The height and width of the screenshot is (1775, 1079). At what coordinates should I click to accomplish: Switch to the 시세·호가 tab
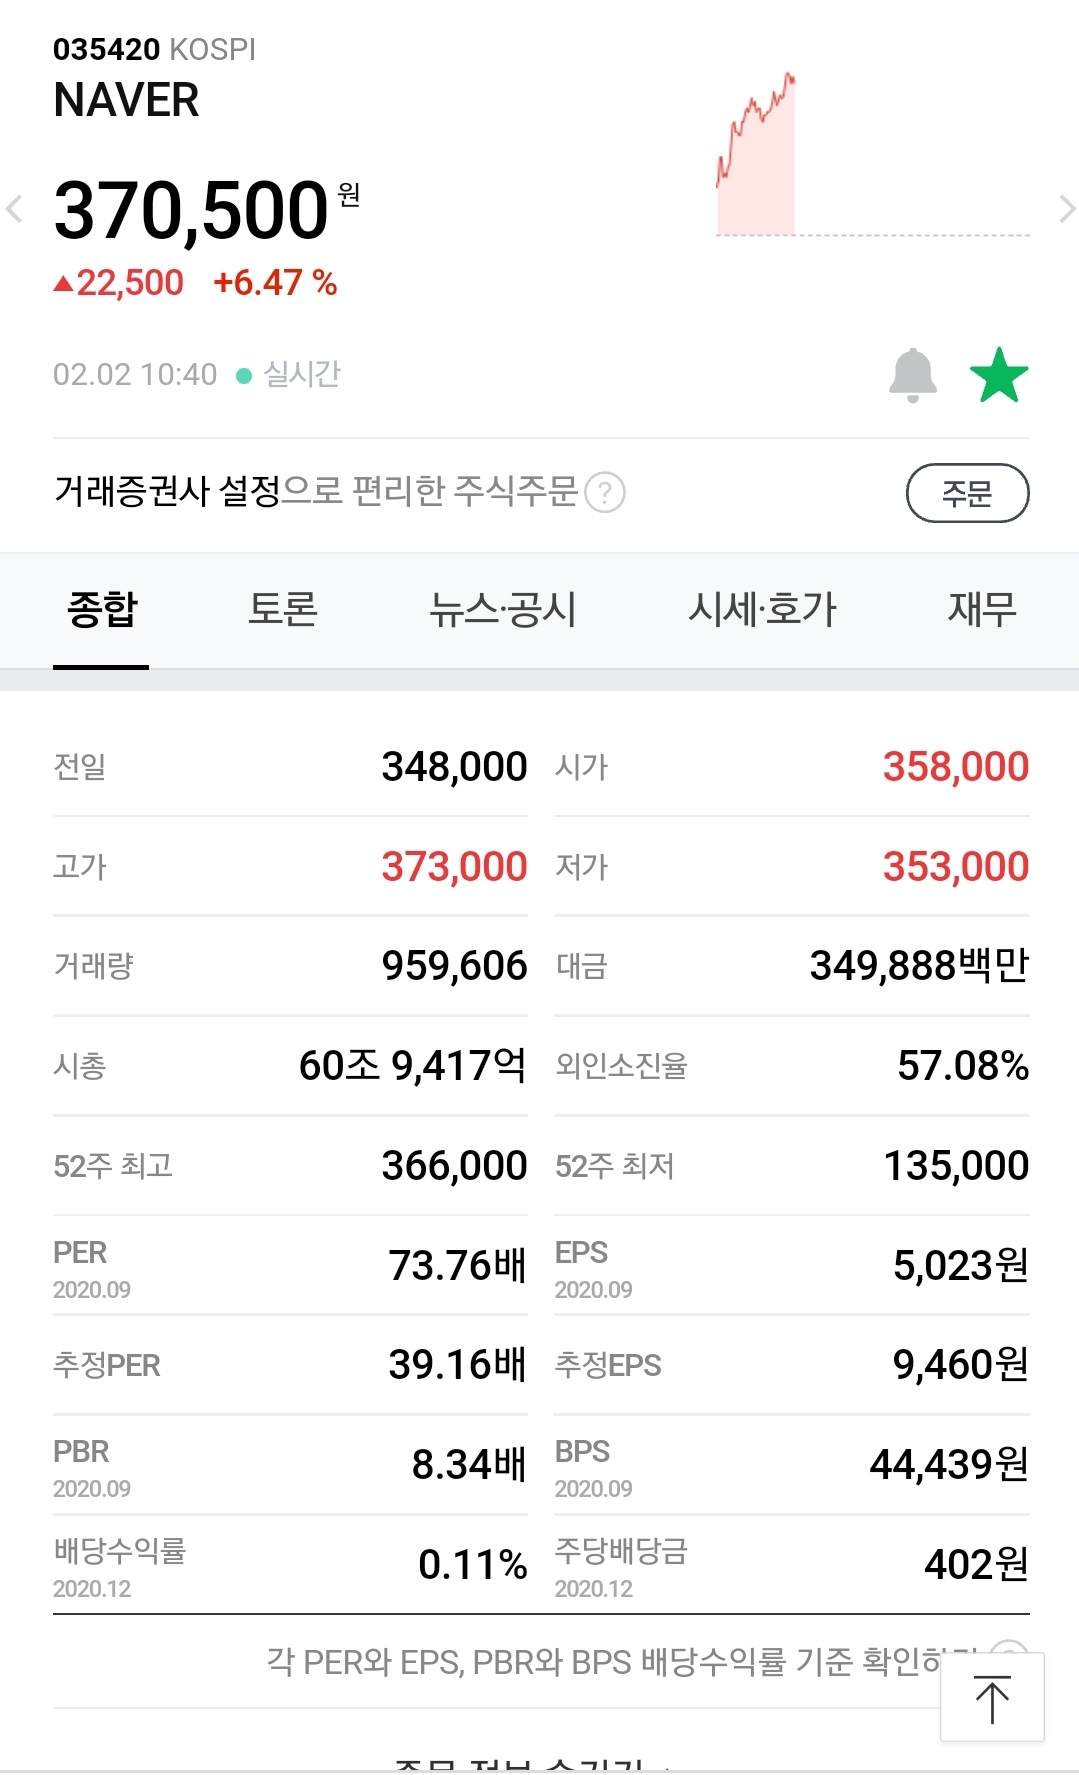[762, 609]
